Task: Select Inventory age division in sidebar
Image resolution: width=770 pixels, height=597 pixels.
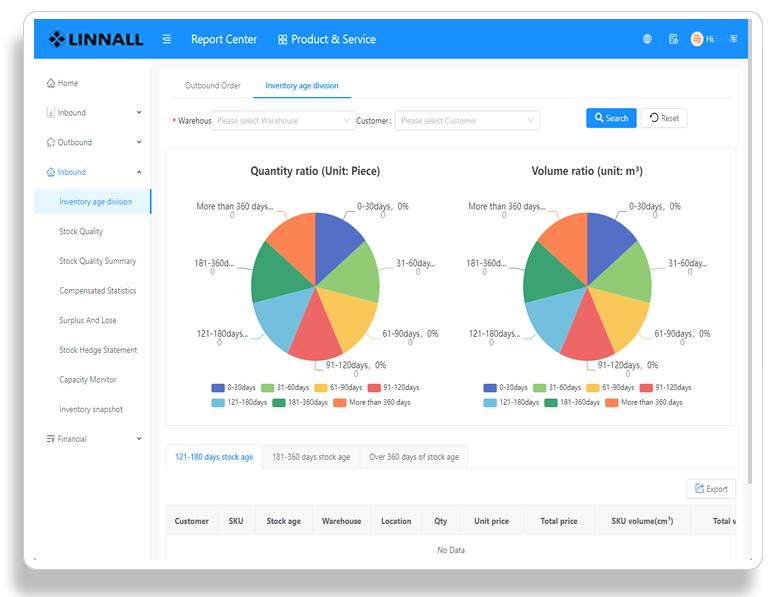Action: click(92, 201)
